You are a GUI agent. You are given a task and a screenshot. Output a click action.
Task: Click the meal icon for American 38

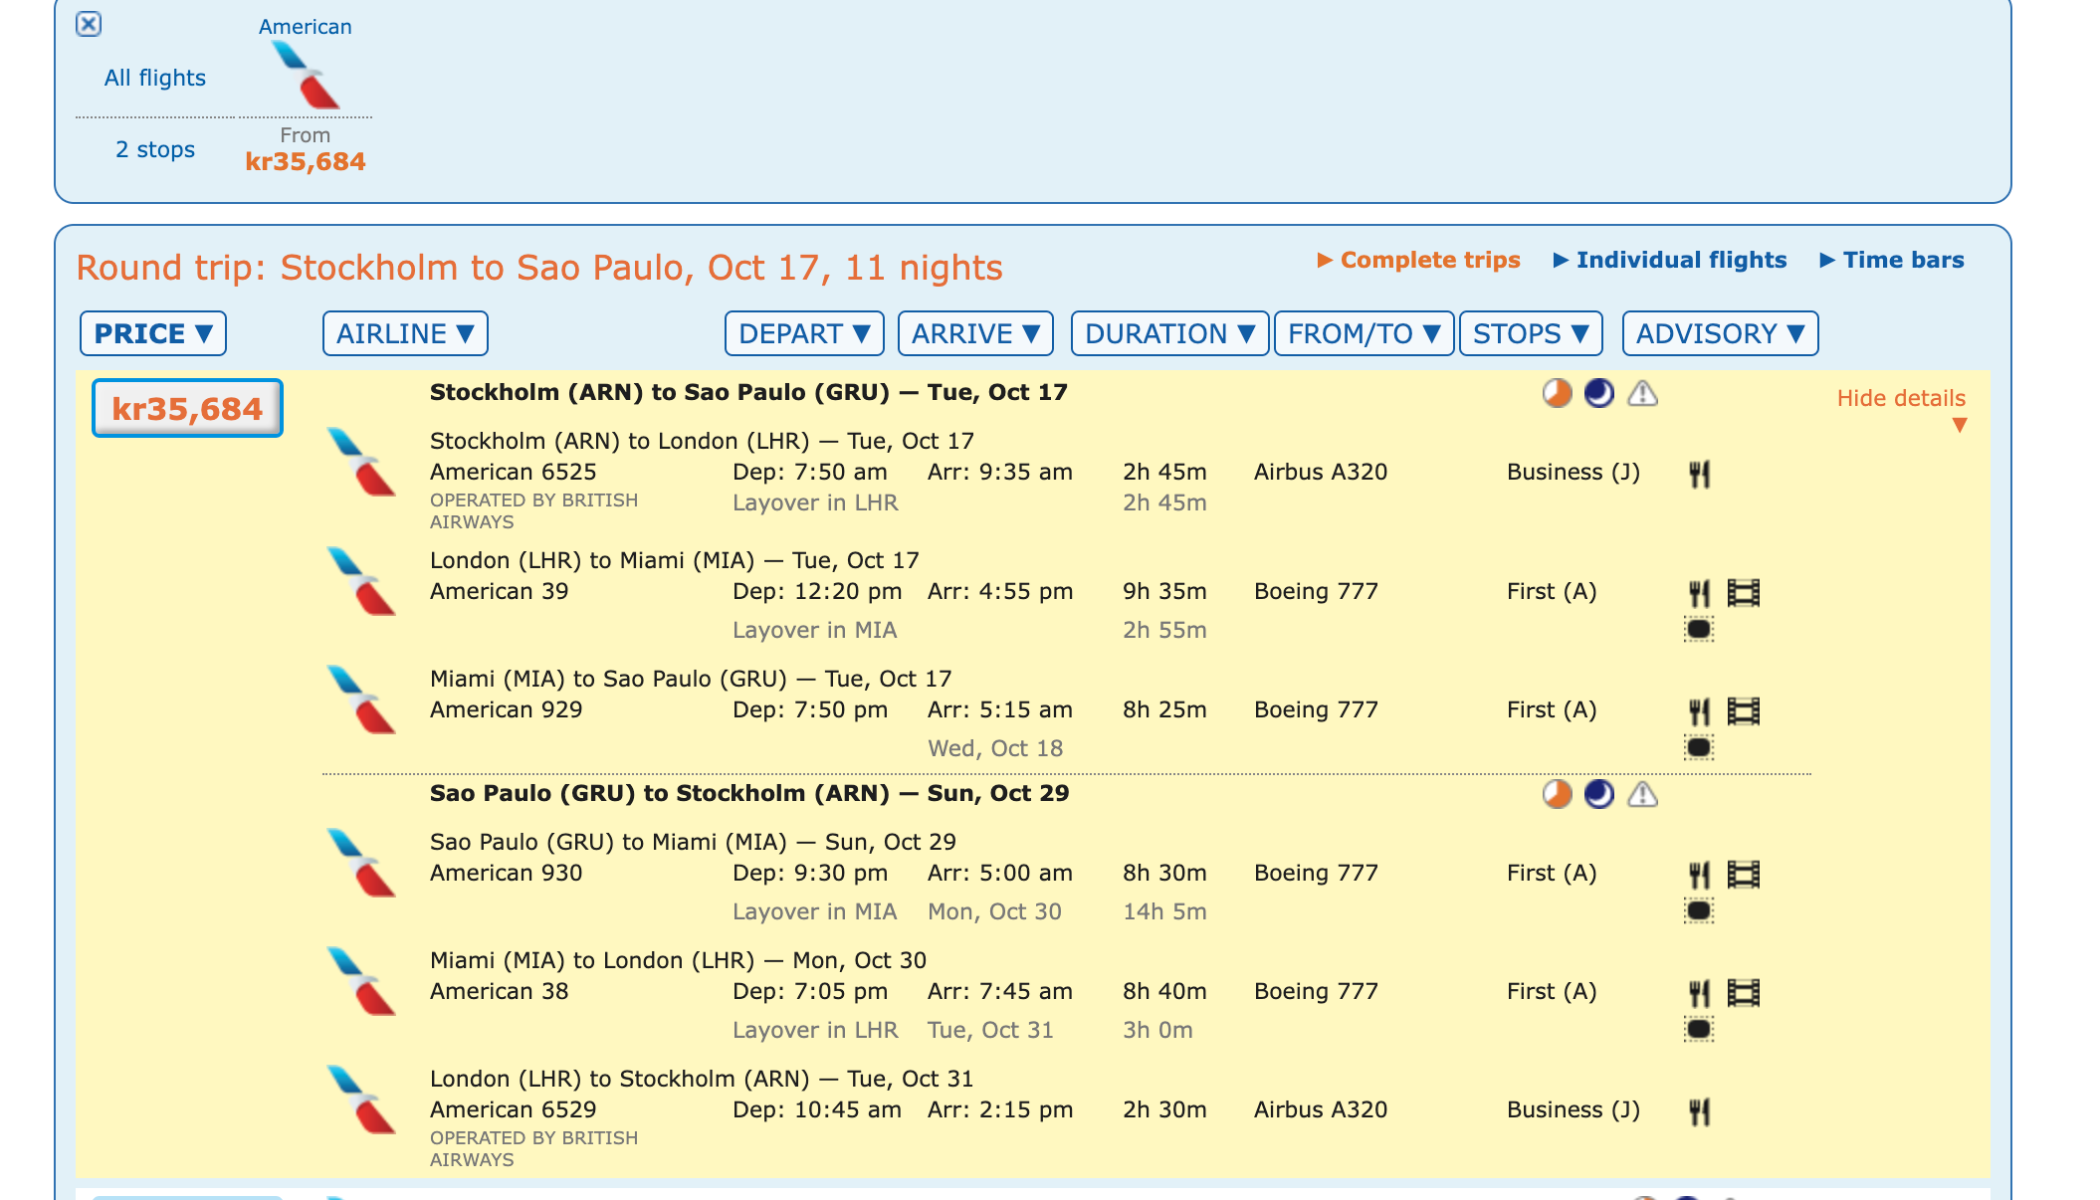[x=1699, y=993]
